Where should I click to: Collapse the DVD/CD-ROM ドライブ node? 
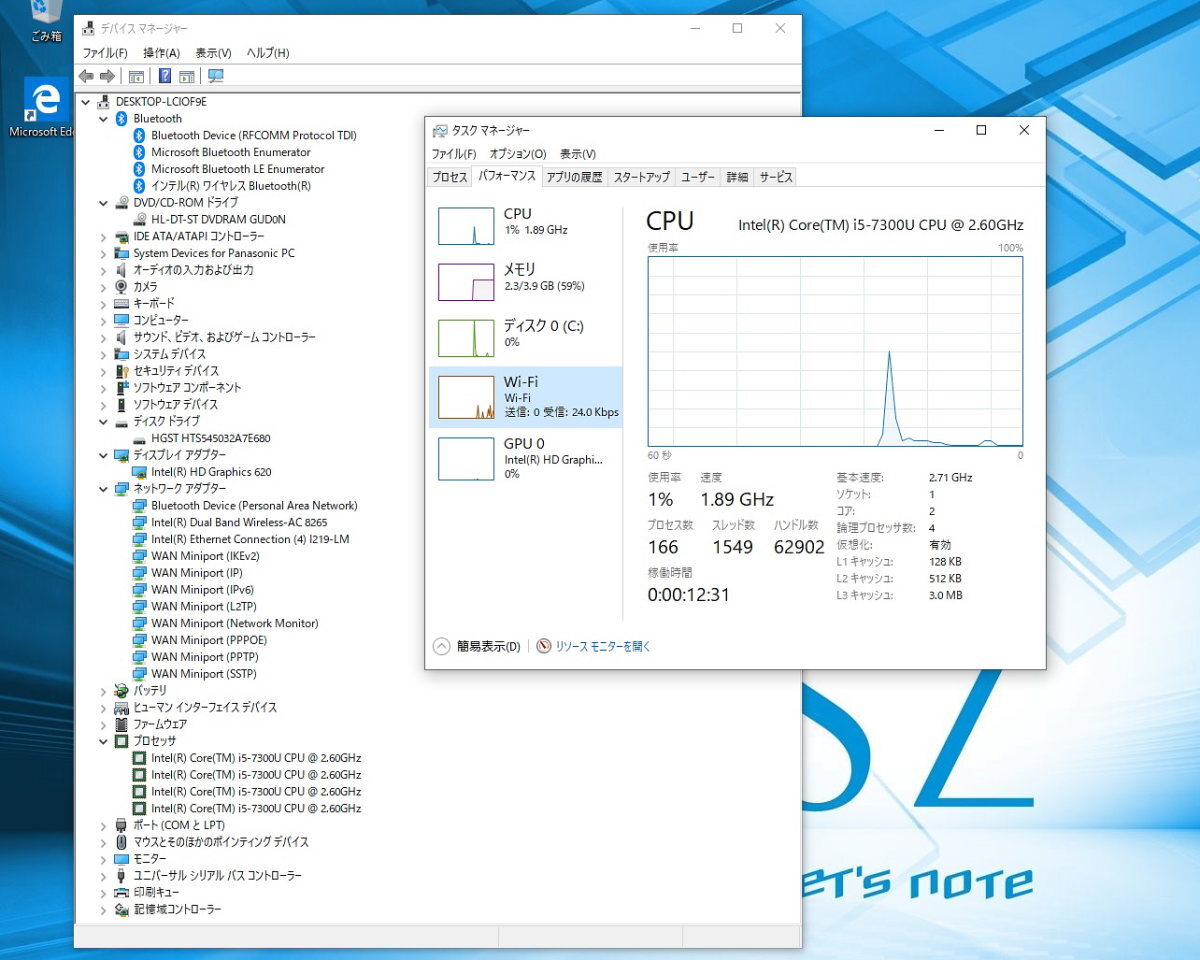tap(103, 202)
